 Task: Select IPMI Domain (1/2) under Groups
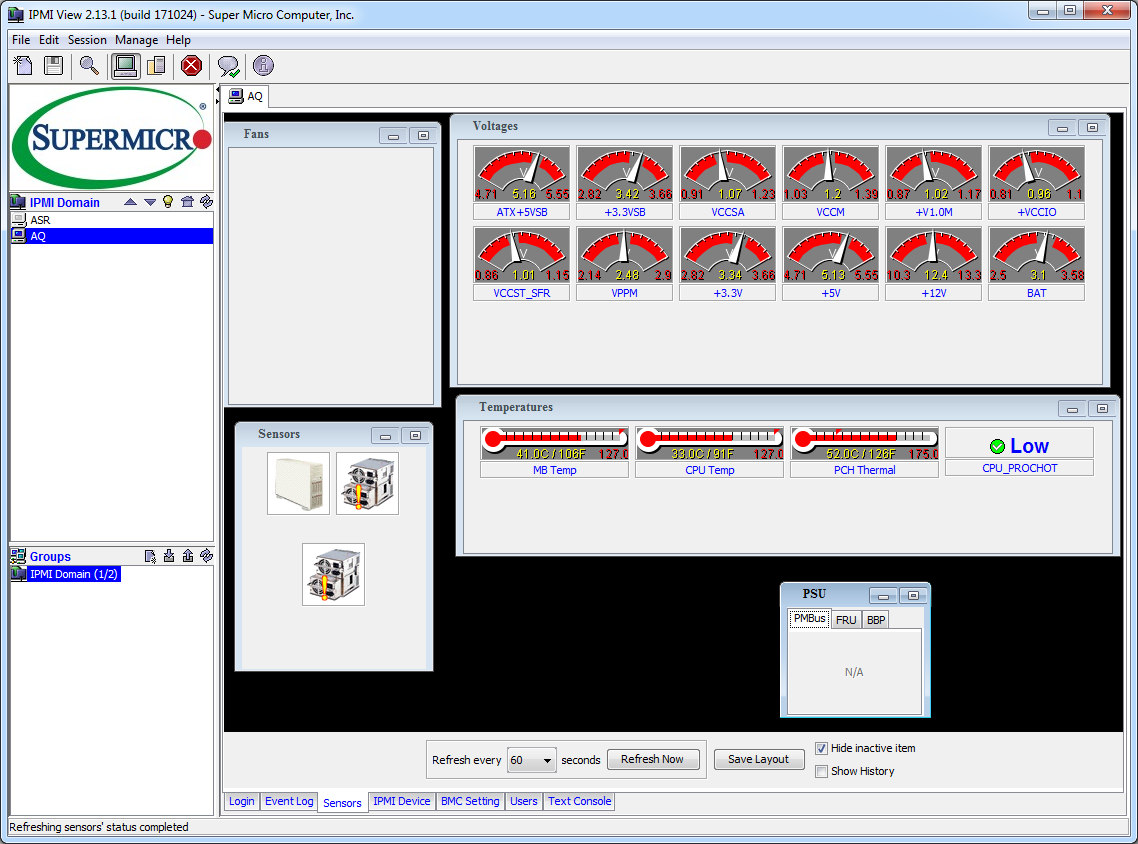(65, 574)
